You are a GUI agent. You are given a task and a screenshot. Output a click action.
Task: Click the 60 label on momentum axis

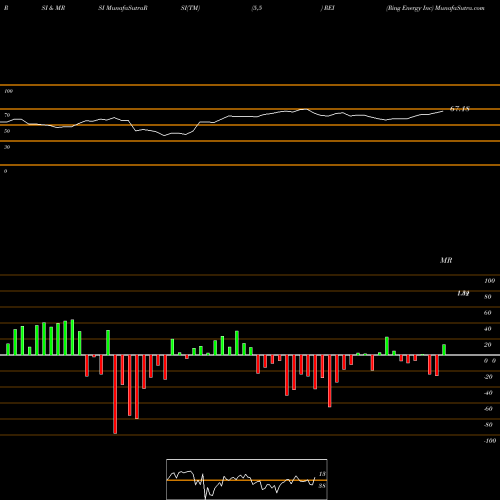(487, 313)
